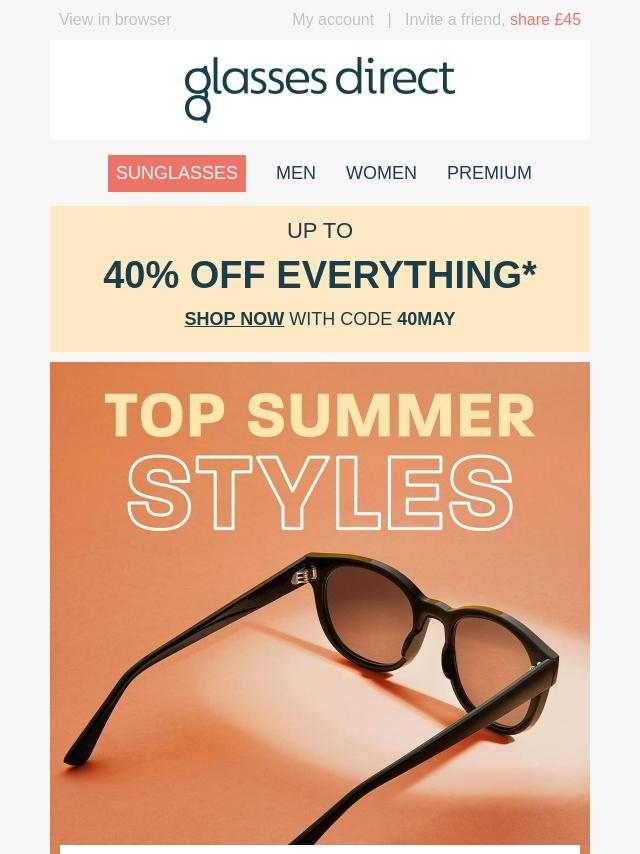Select the MEN navigation item
Image resolution: width=640 pixels, height=854 pixels.
(x=296, y=173)
